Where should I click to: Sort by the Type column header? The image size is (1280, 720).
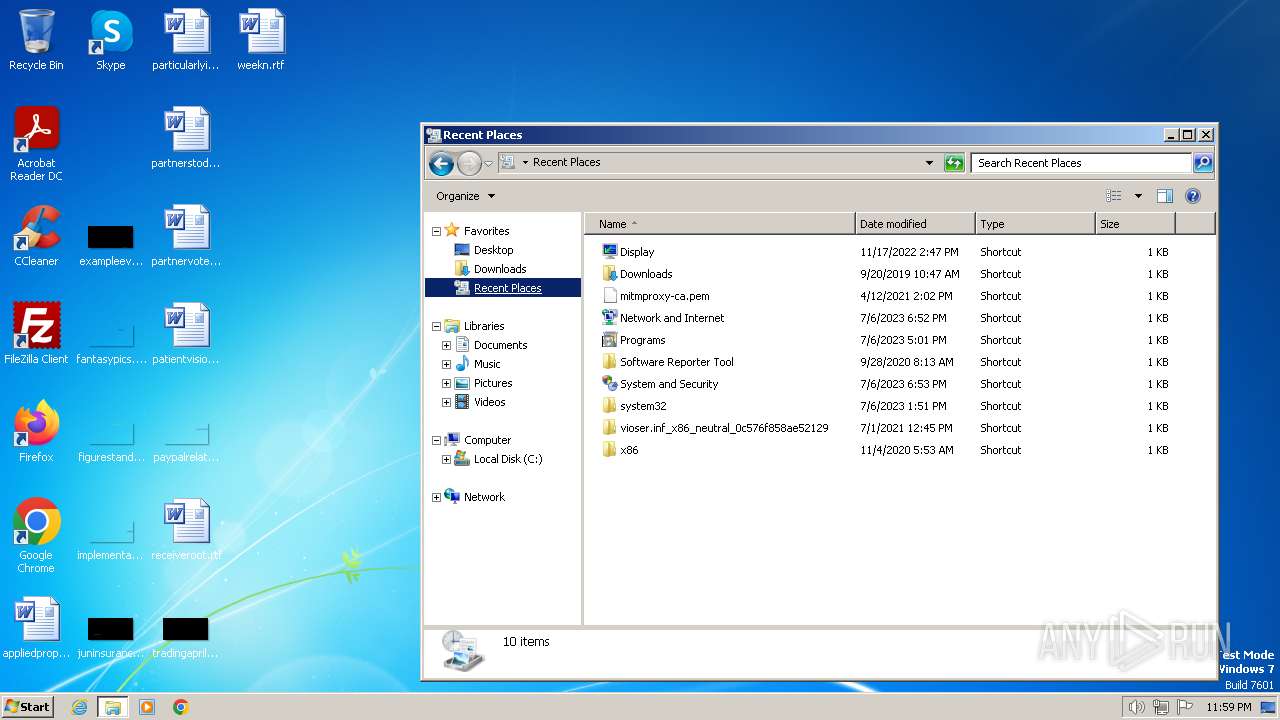coord(1035,224)
